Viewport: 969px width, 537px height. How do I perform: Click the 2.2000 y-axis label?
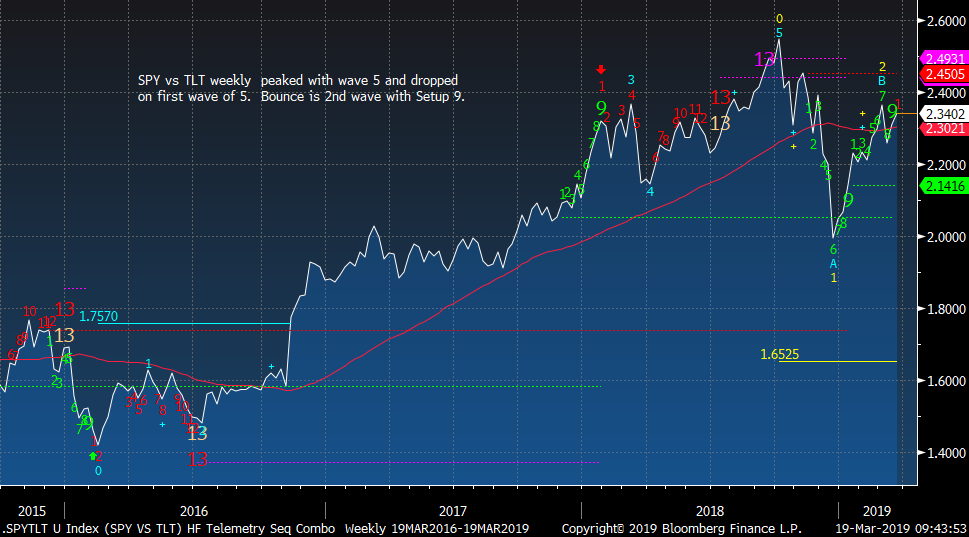pos(946,165)
